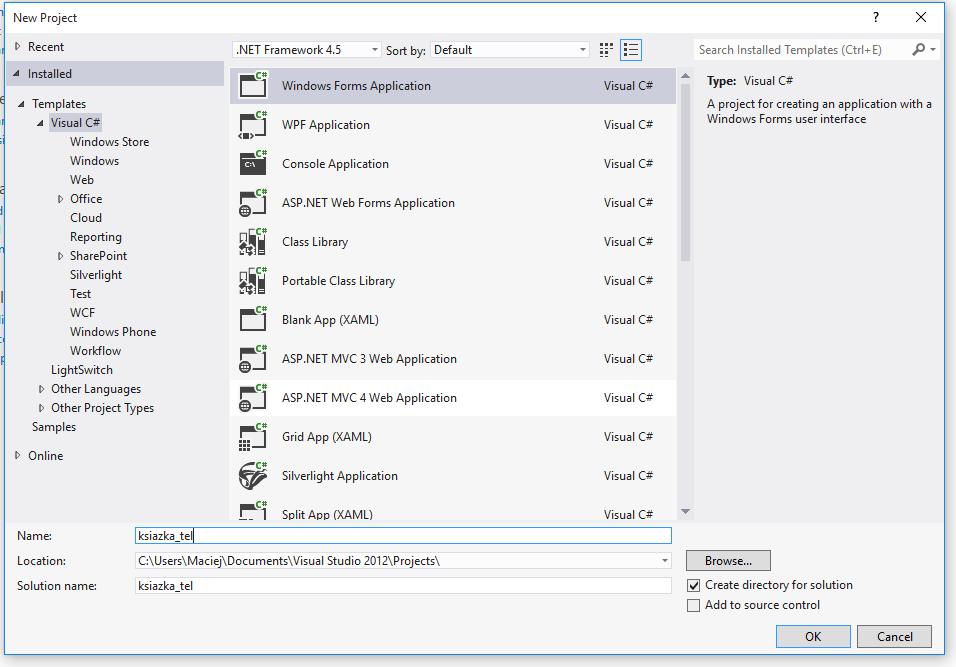Select the Silverlight category

tap(96, 274)
